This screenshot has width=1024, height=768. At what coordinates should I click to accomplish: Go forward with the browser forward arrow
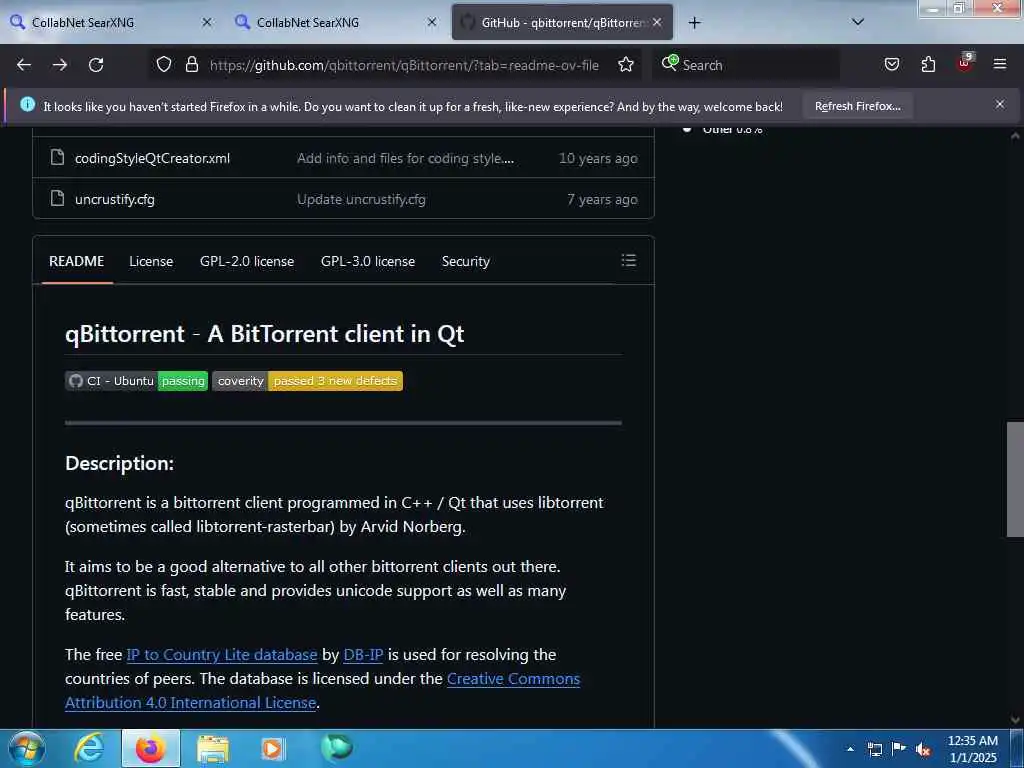(x=60, y=65)
